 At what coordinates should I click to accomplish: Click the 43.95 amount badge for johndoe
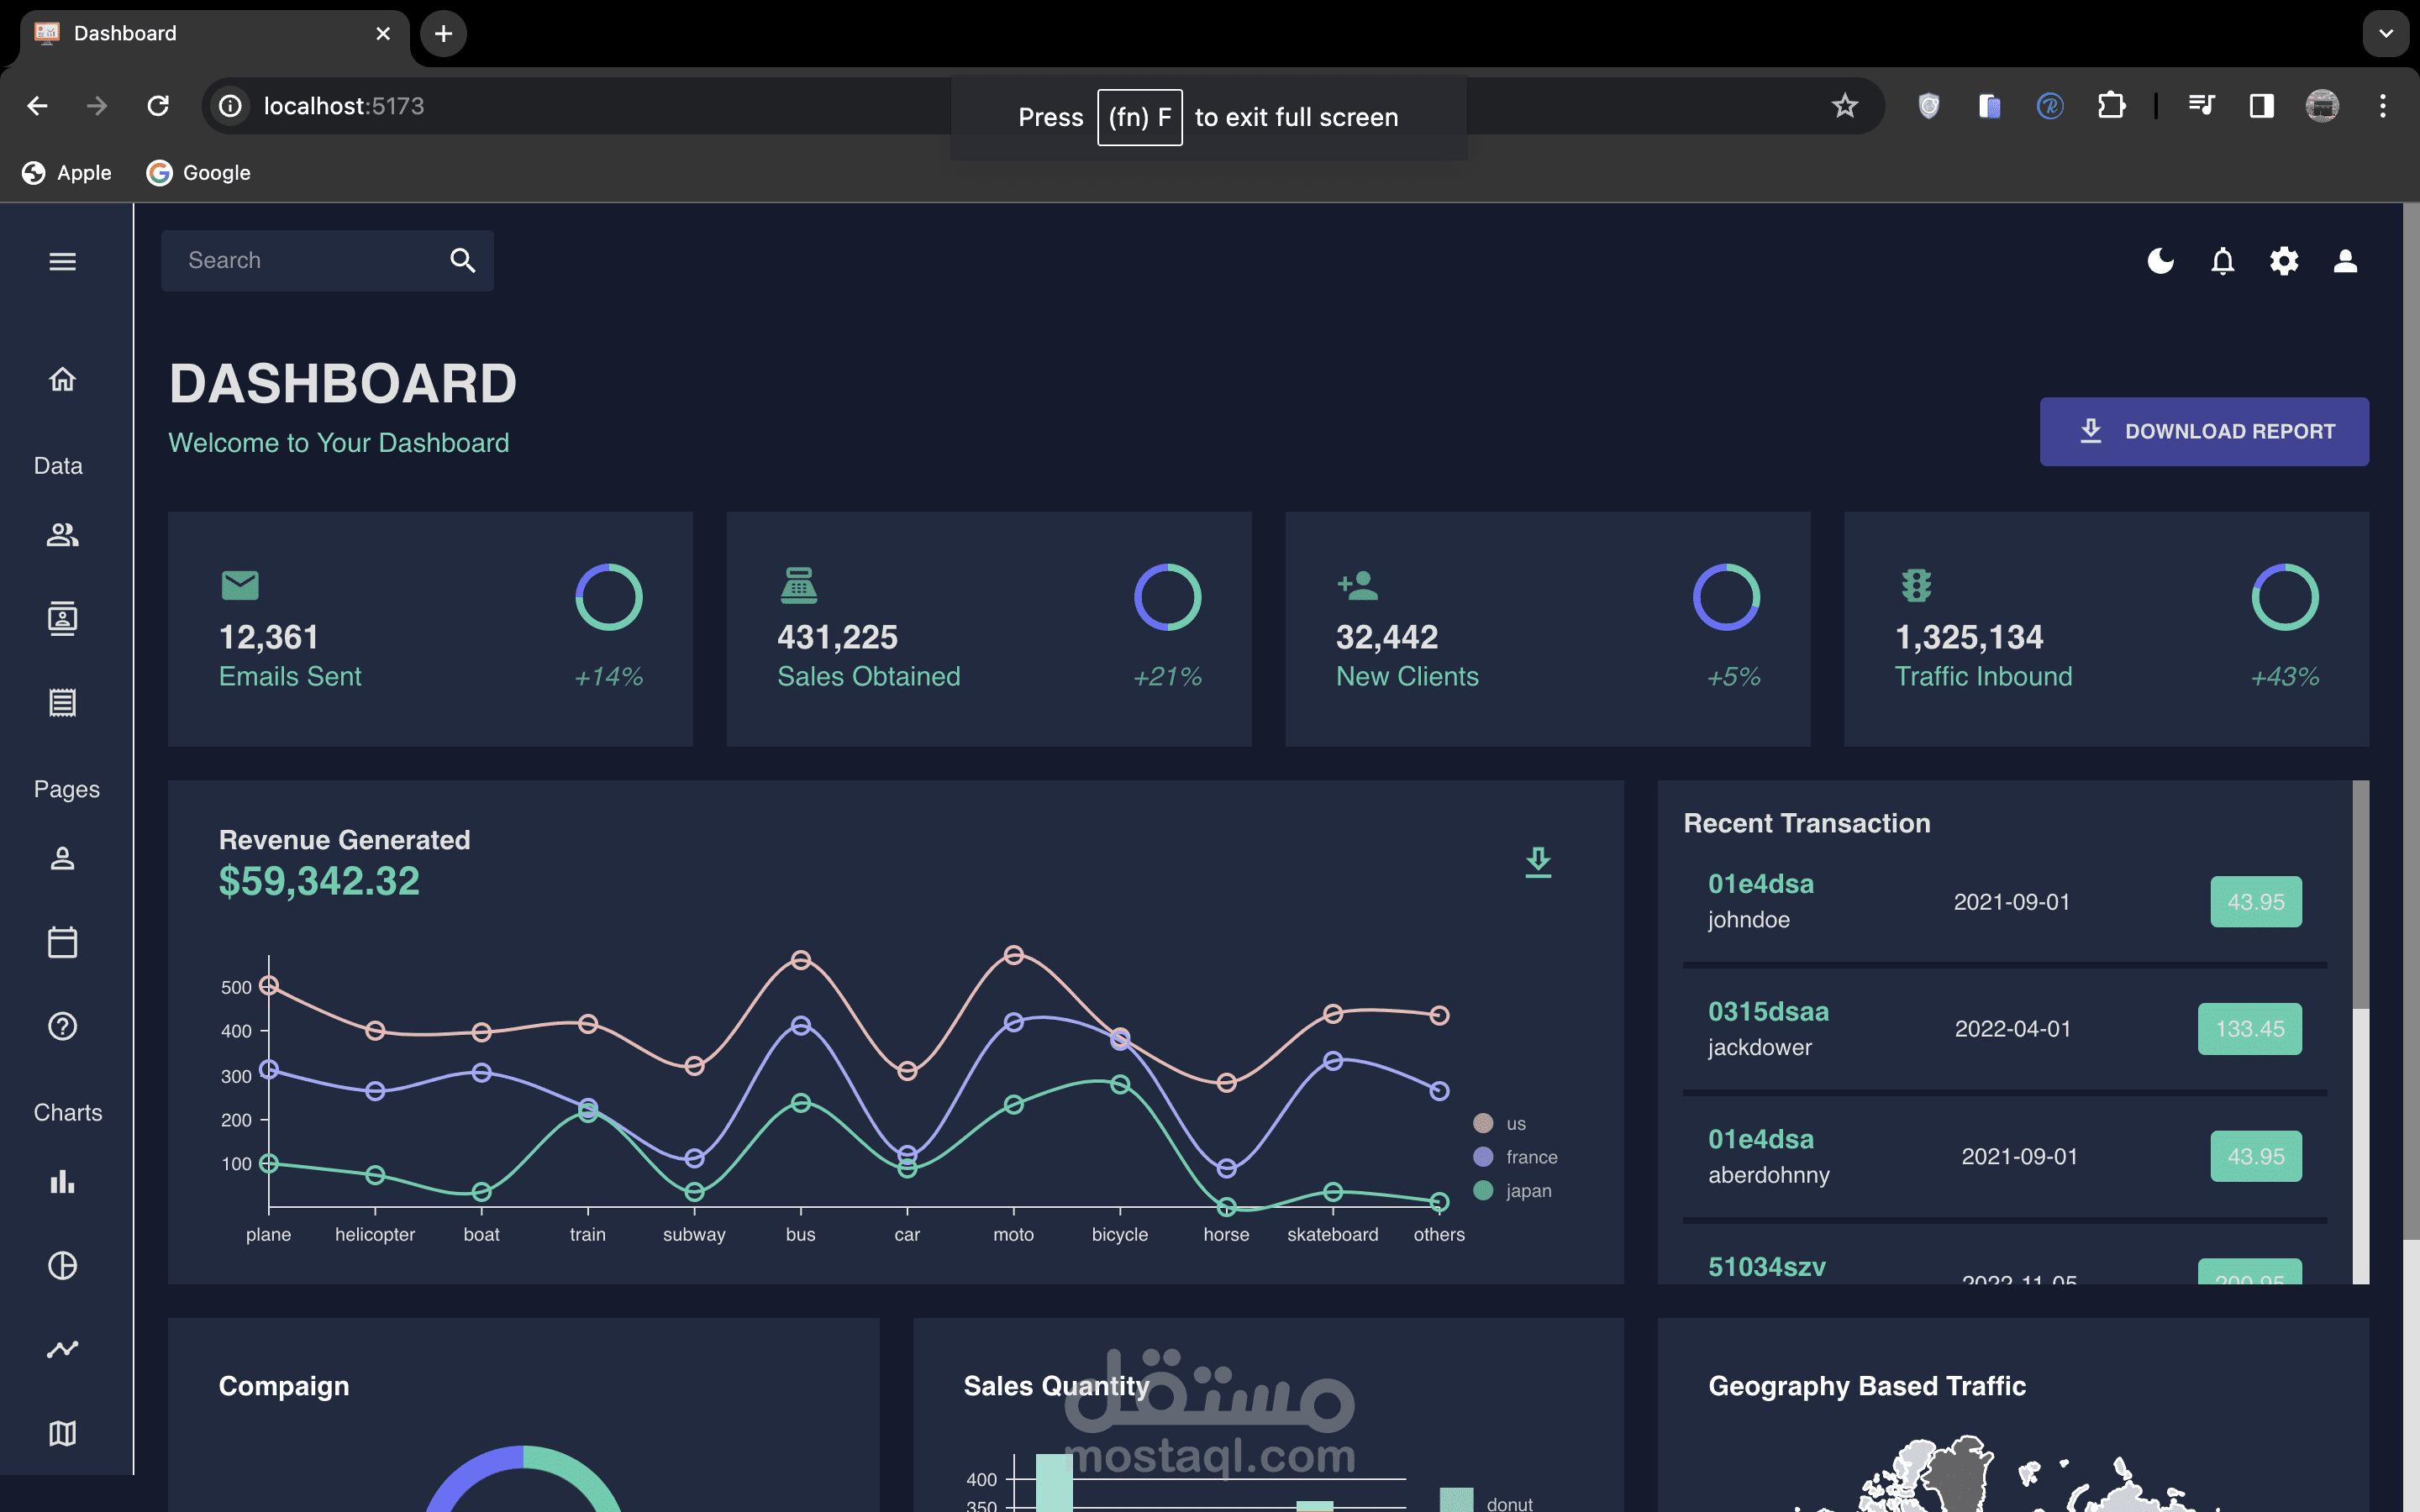click(x=2256, y=901)
